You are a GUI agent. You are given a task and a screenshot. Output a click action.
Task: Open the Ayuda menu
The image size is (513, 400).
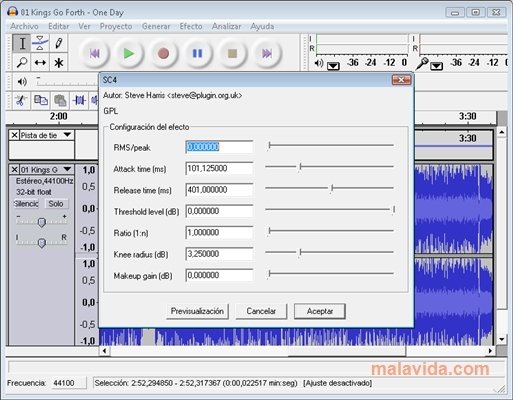click(262, 26)
